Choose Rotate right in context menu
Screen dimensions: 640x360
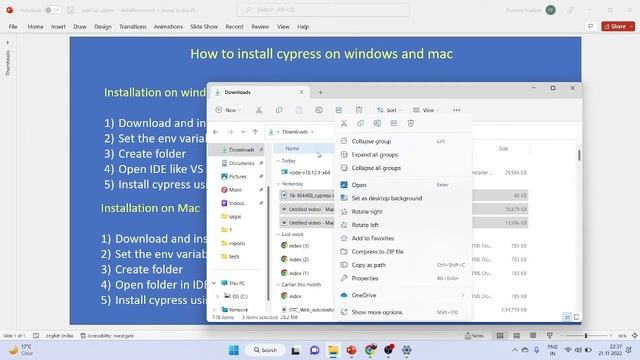pyautogui.click(x=402, y=211)
